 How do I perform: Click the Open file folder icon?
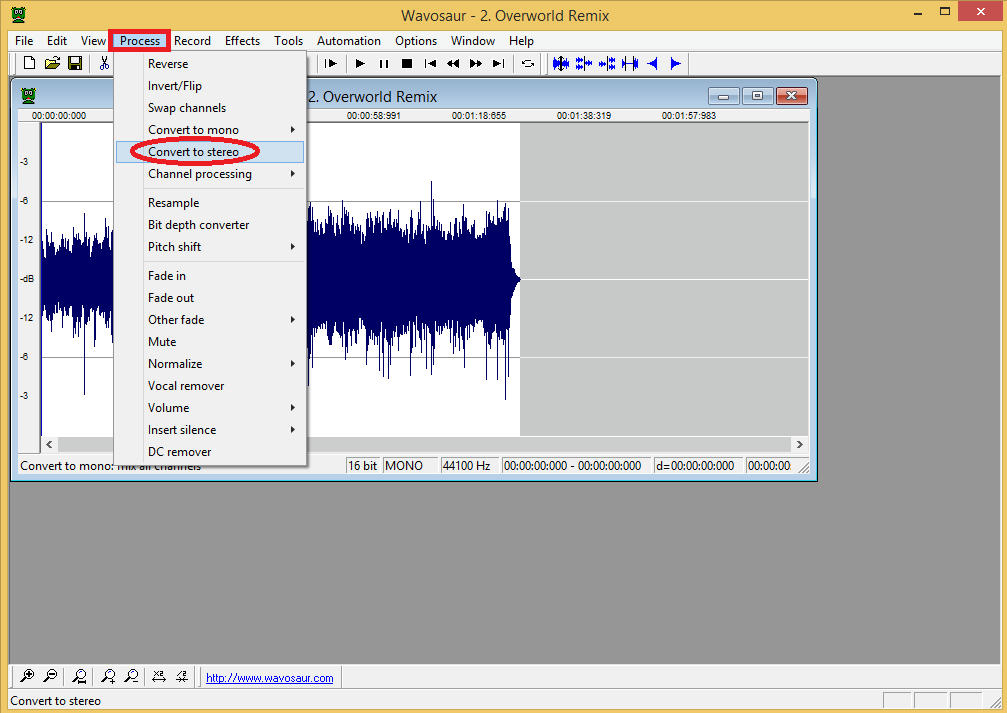52,64
